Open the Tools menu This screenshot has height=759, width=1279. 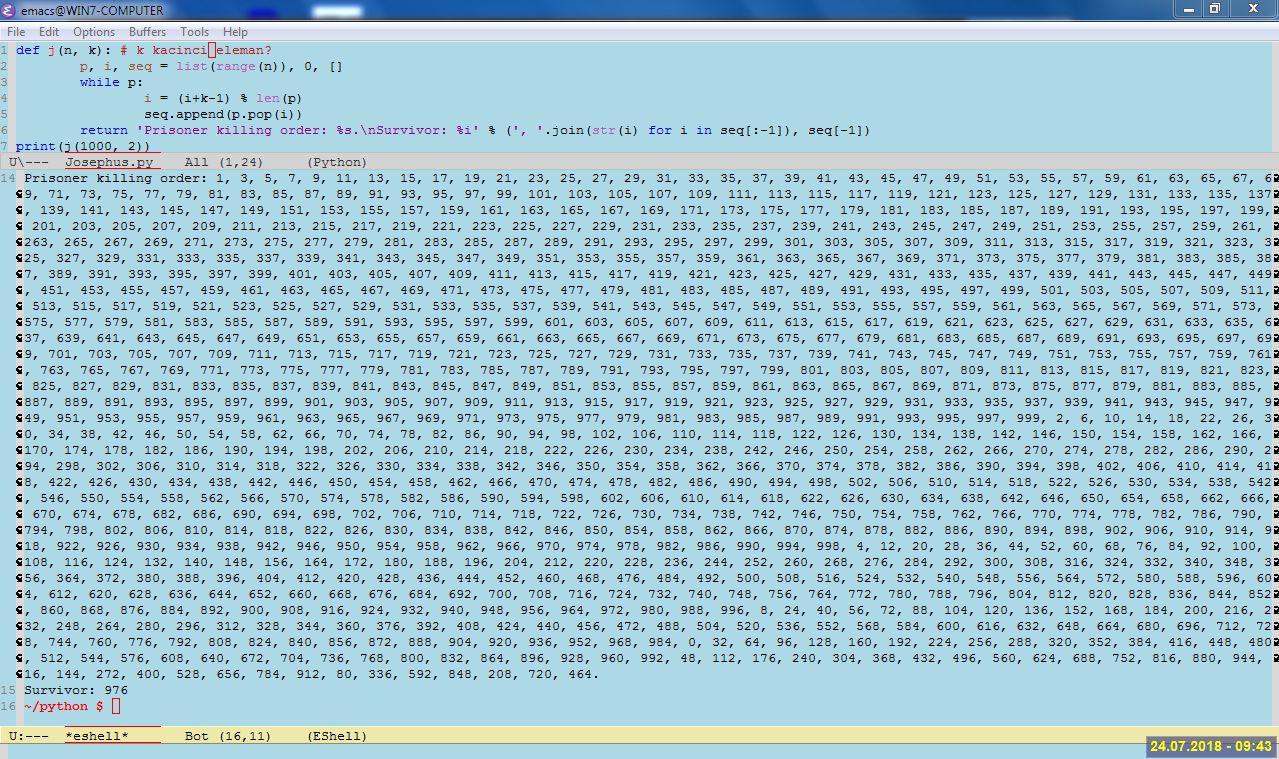pyautogui.click(x=195, y=32)
